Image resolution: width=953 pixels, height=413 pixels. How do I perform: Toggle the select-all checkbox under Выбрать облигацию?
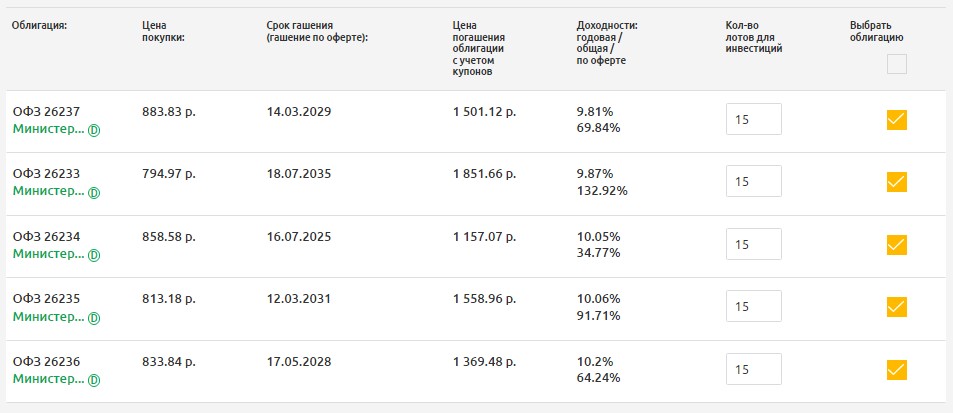point(896,65)
